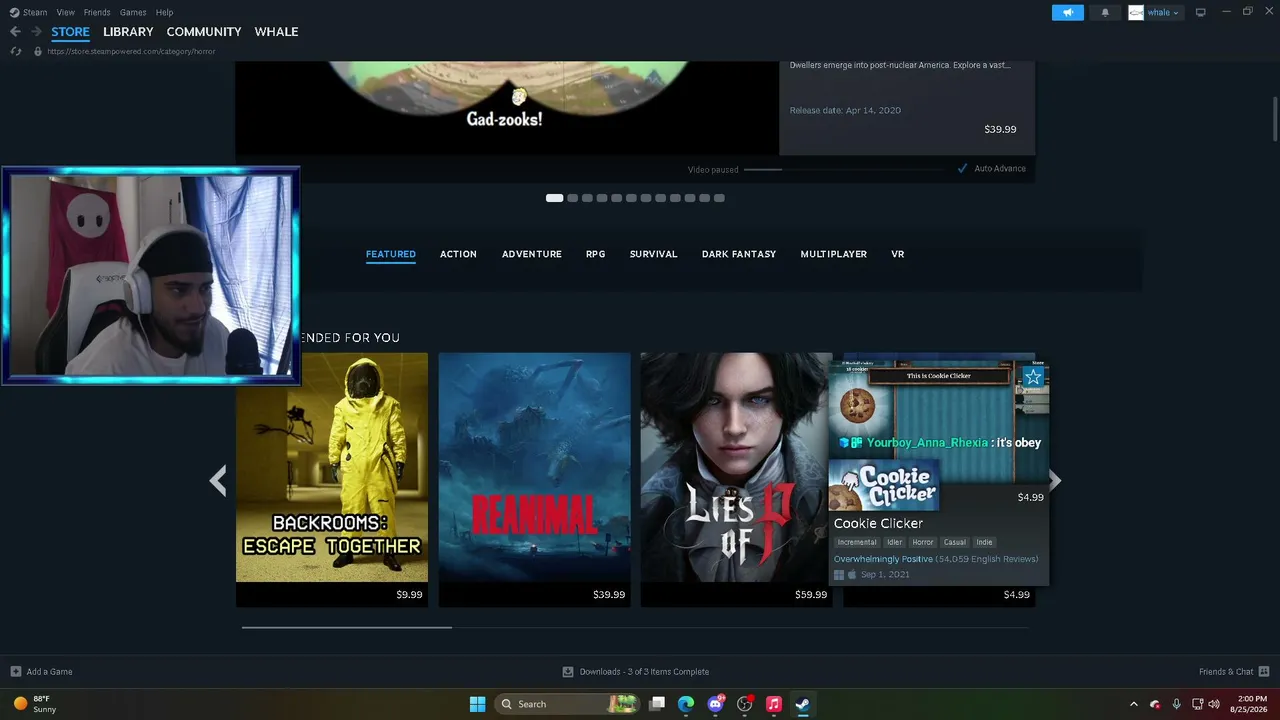1280x720 pixels.
Task: Go back with the Steam back arrow
Action: (15, 32)
